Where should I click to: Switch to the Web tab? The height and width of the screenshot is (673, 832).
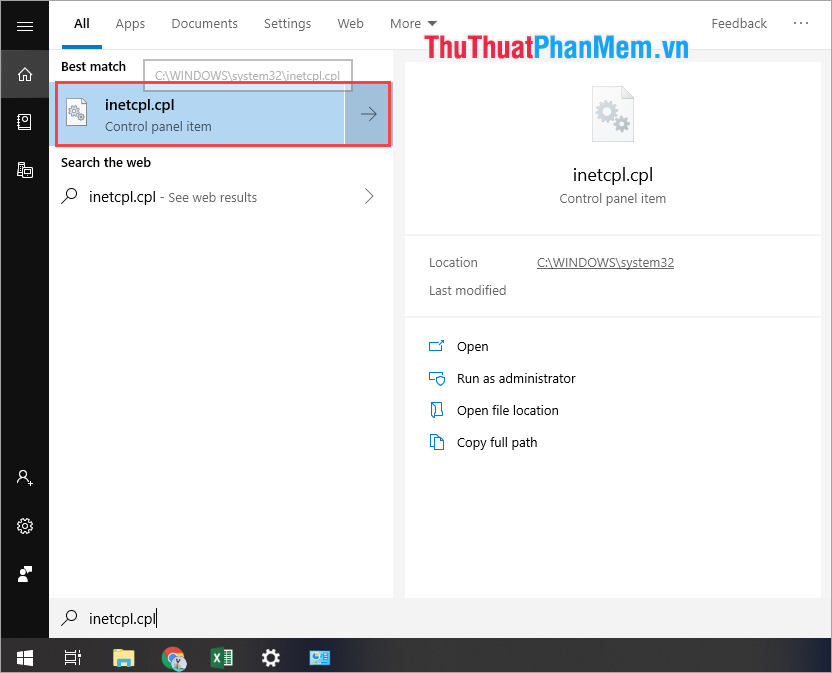click(350, 23)
